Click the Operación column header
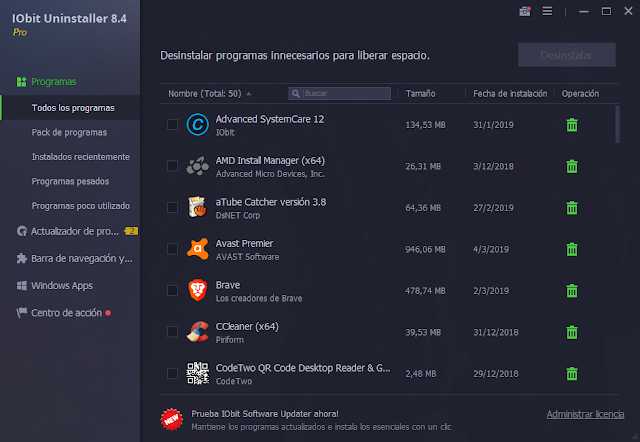Image resolution: width=640 pixels, height=442 pixels. click(580, 94)
